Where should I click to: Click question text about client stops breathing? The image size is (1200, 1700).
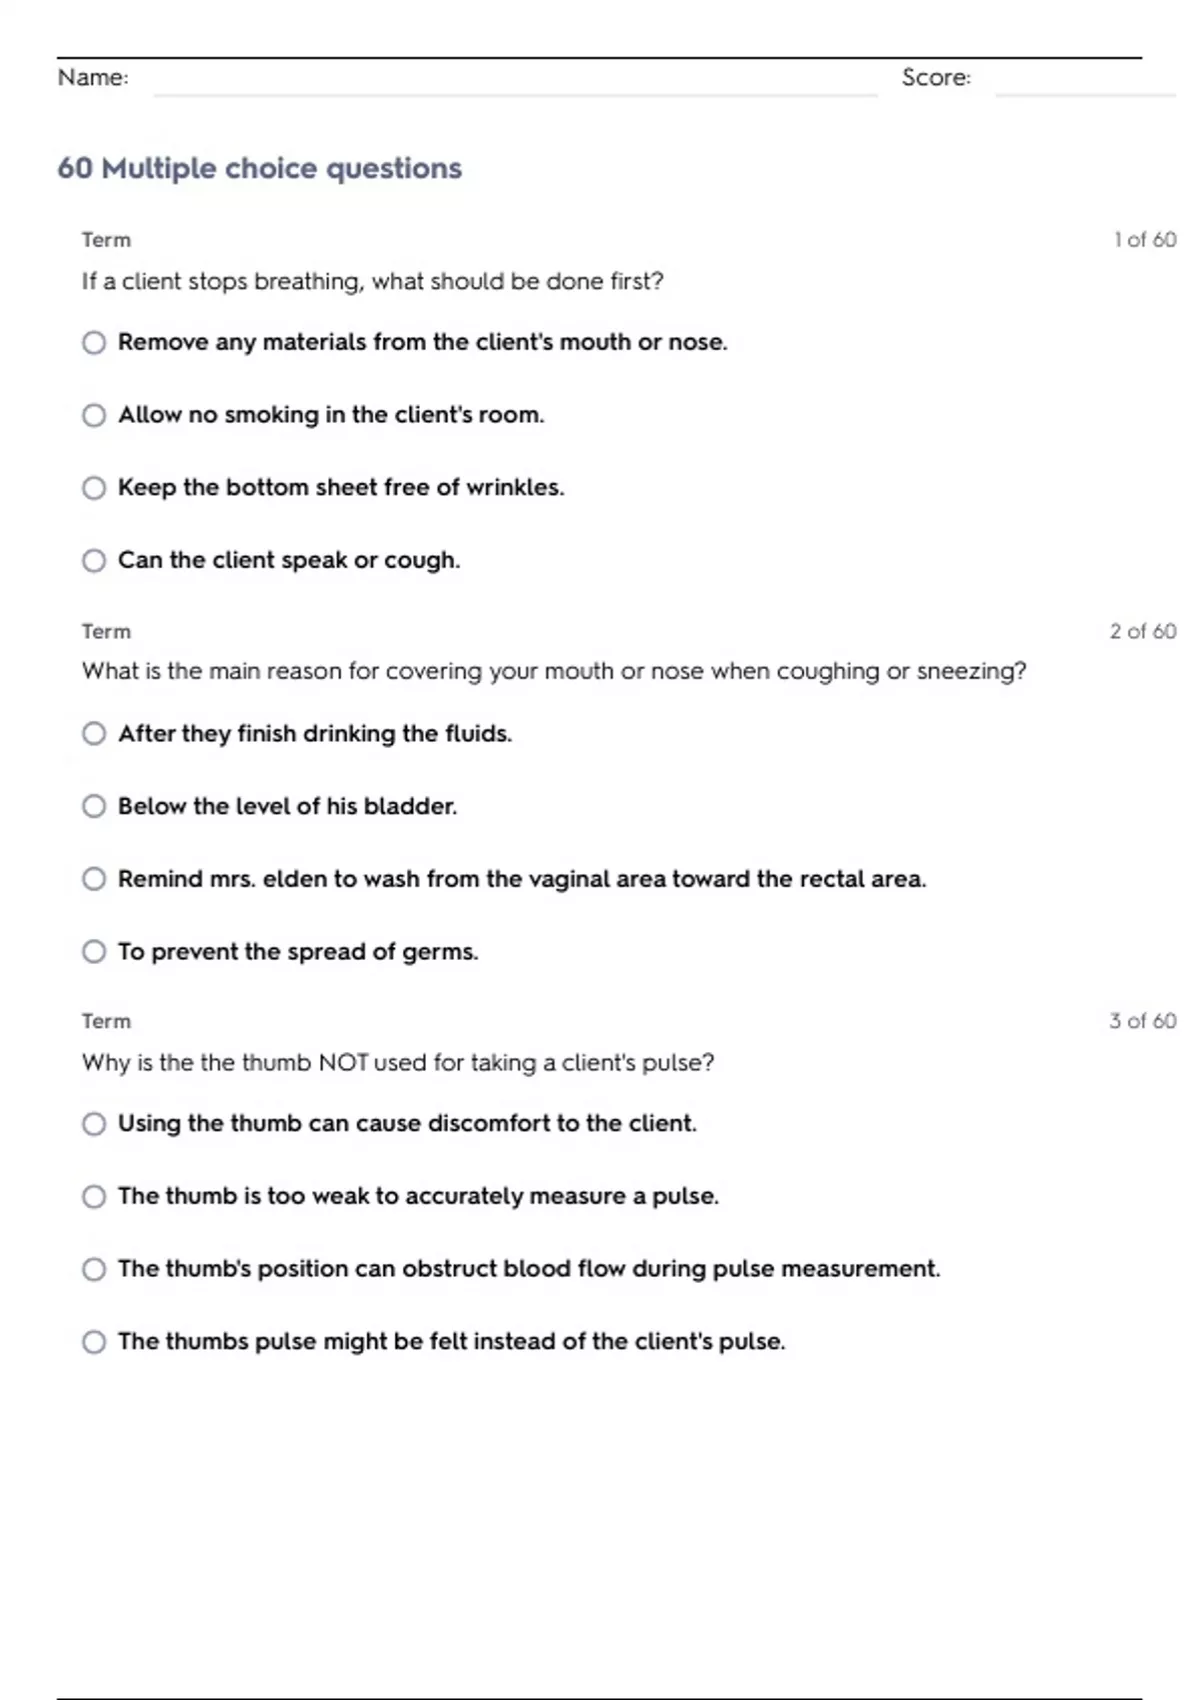point(372,282)
